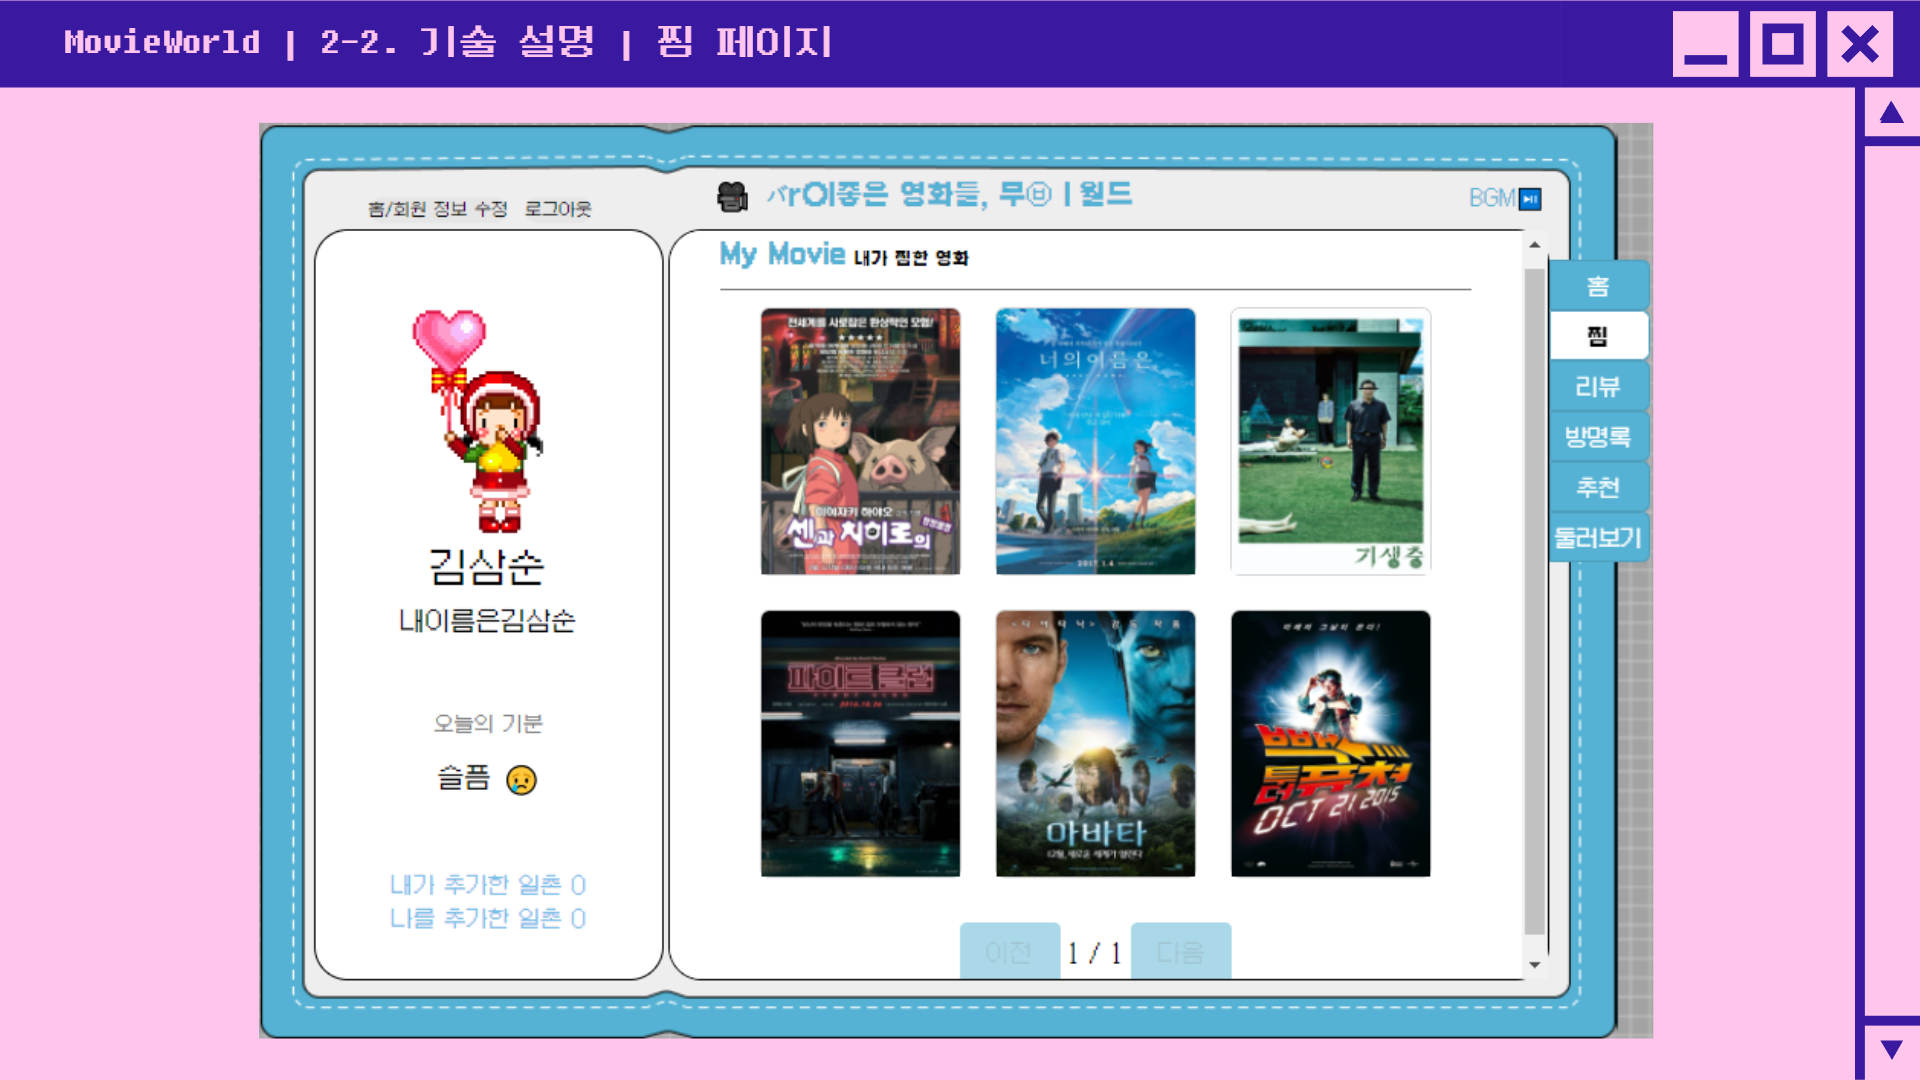Click the inner My Movie scrollbar track
The image size is (1920, 1080).
coord(1535,600)
